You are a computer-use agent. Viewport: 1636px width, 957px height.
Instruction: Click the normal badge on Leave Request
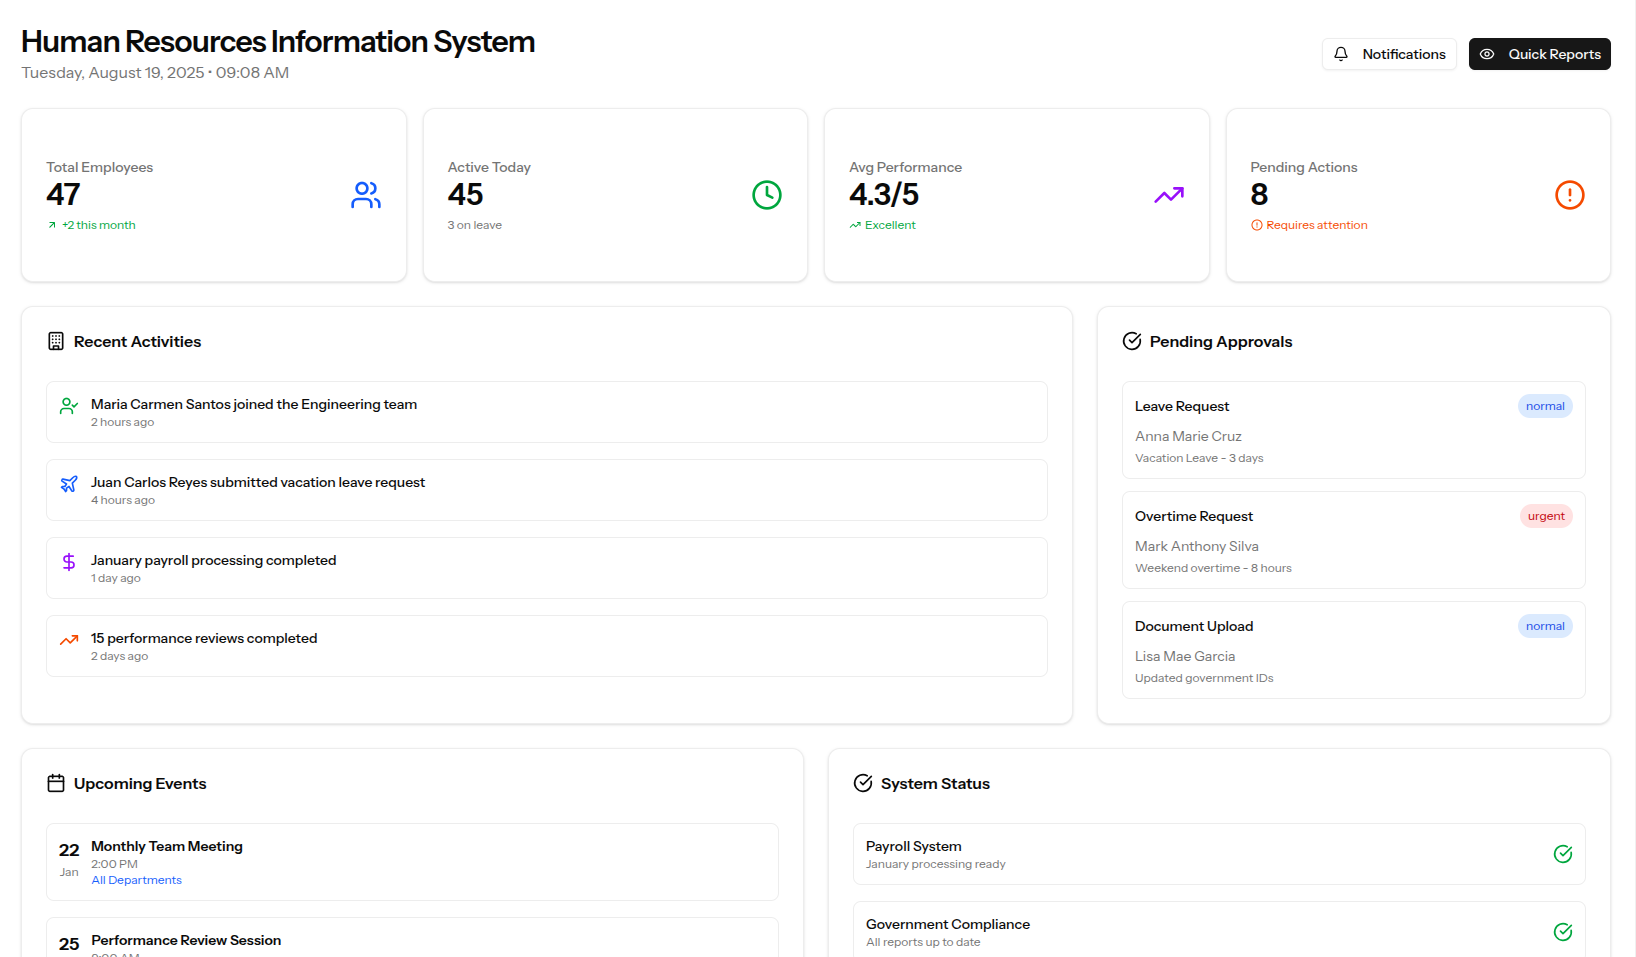pos(1545,406)
